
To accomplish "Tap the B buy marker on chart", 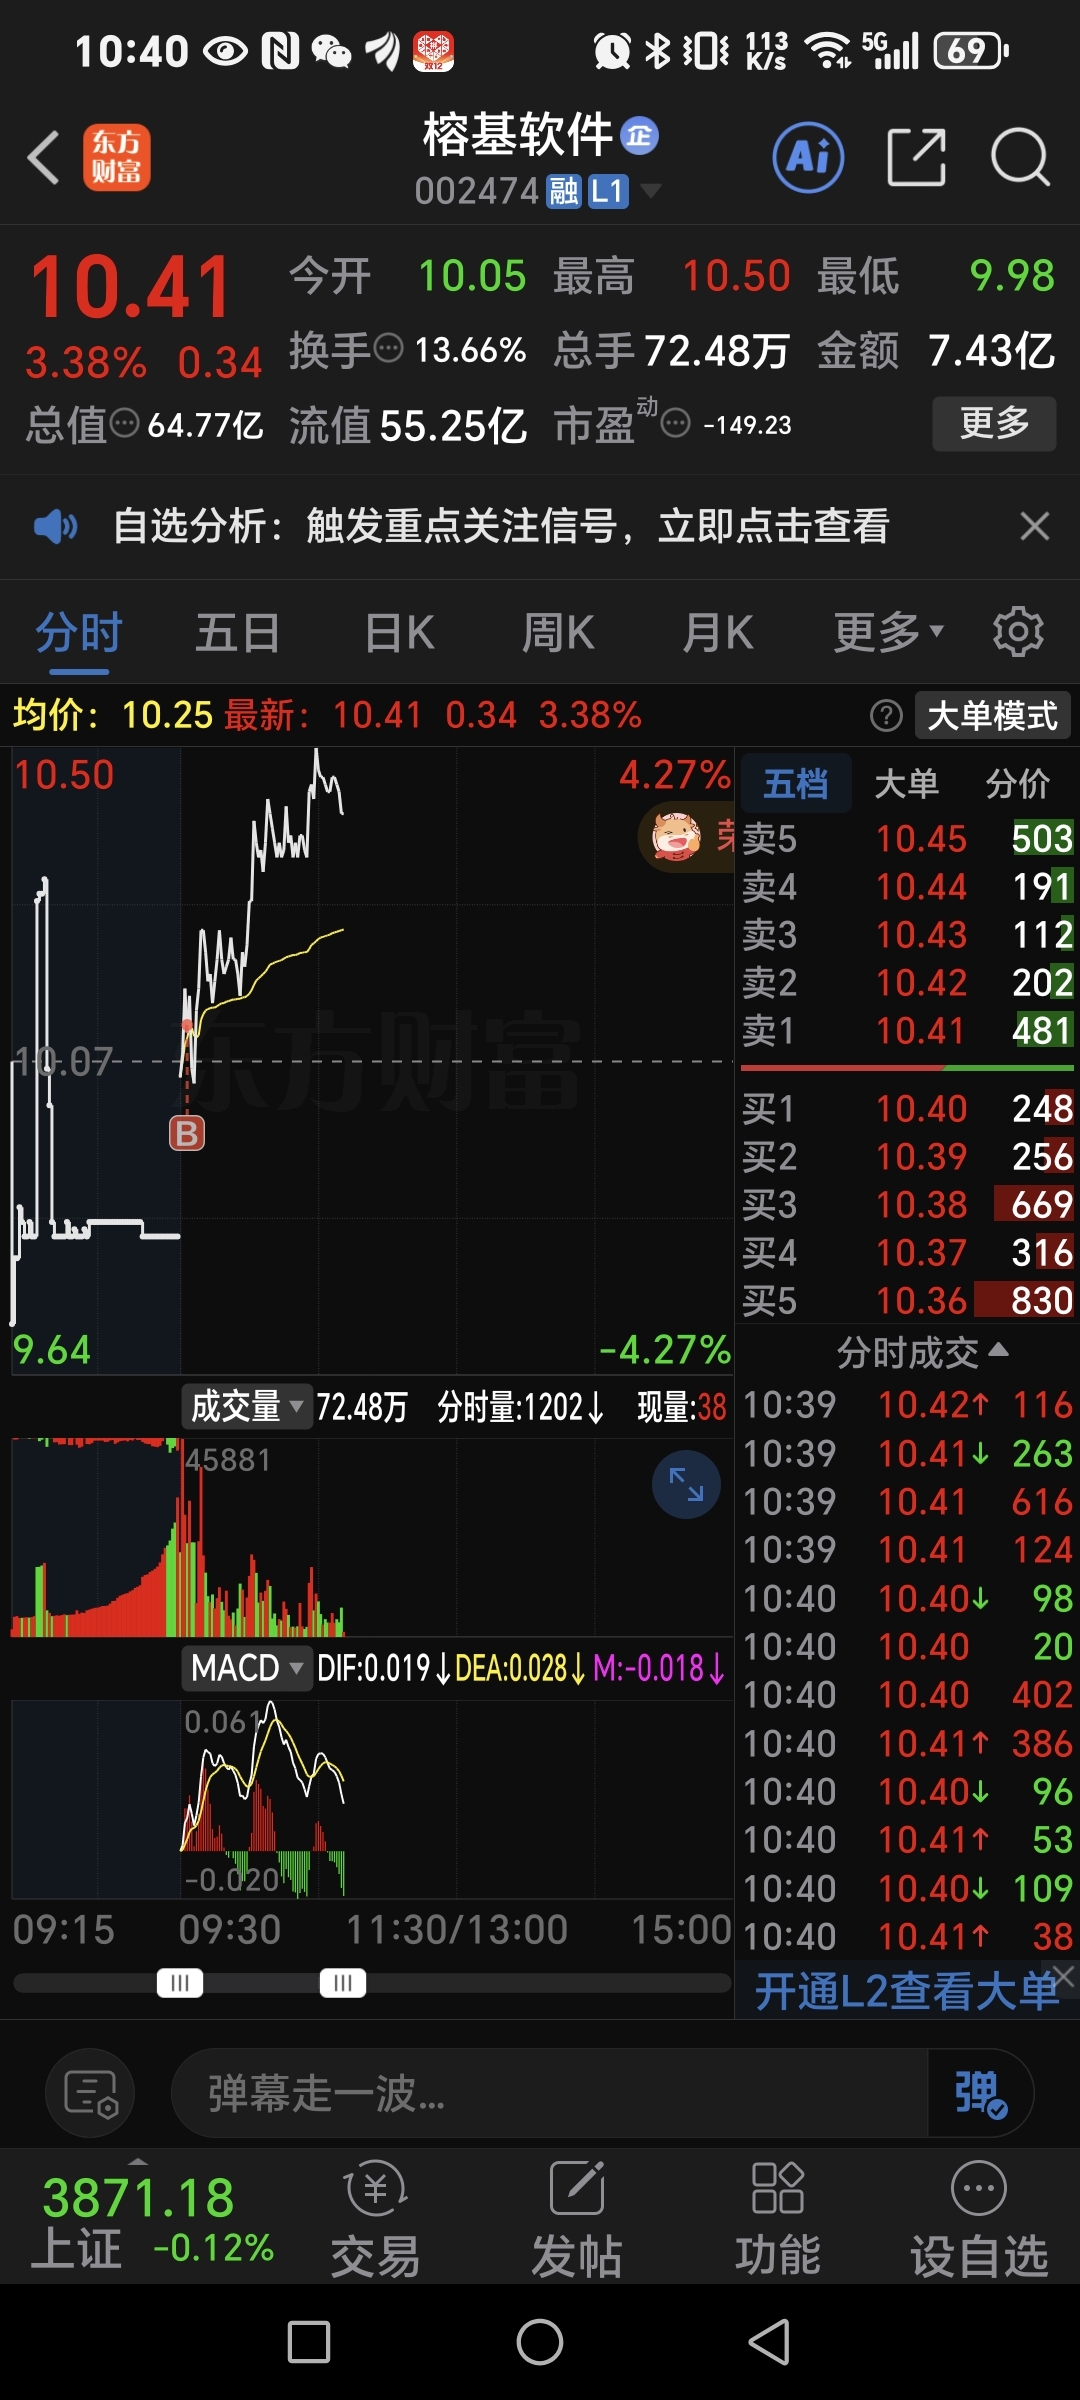I will 186,1133.
